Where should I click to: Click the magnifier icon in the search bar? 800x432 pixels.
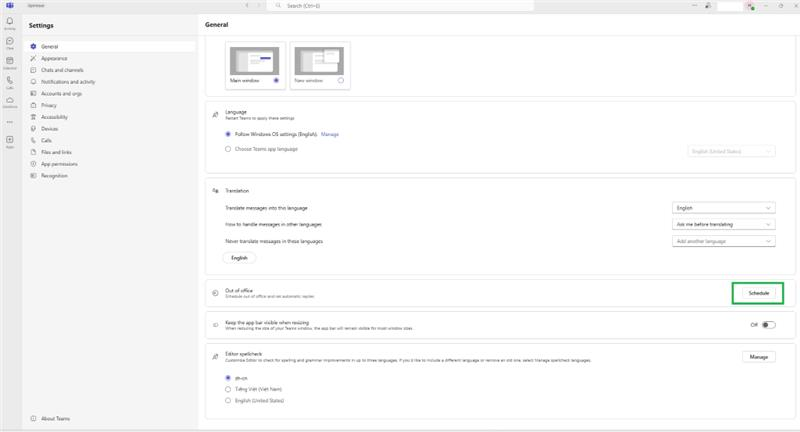coord(278,6)
